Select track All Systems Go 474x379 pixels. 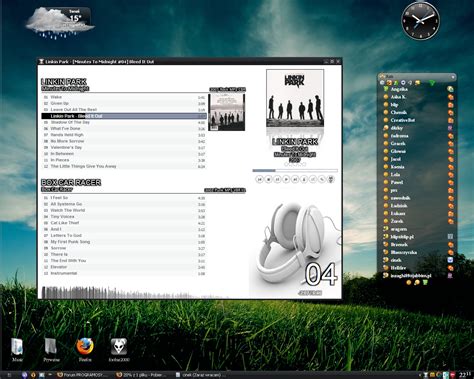click(x=124, y=204)
